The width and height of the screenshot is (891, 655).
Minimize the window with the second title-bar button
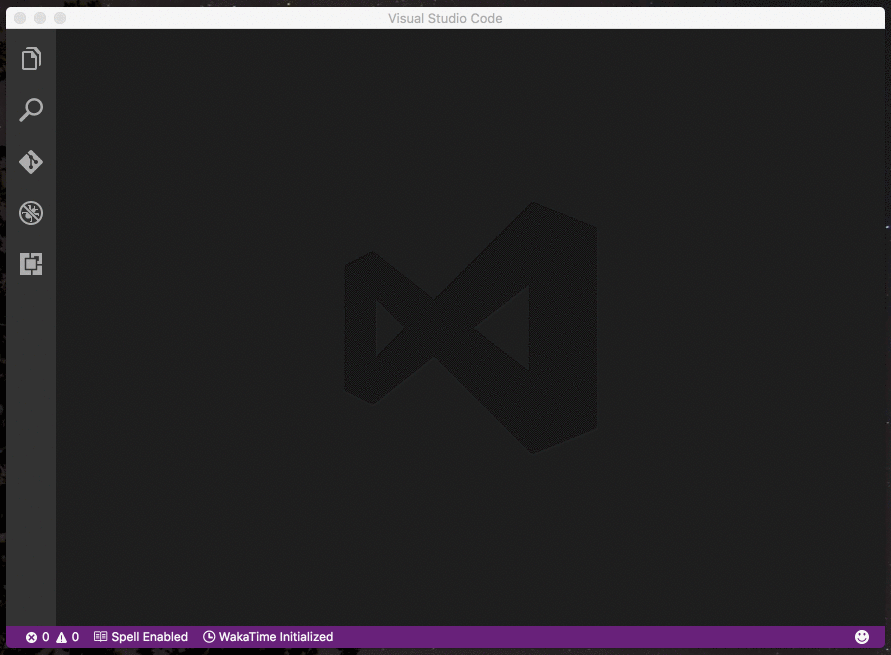[x=40, y=18]
